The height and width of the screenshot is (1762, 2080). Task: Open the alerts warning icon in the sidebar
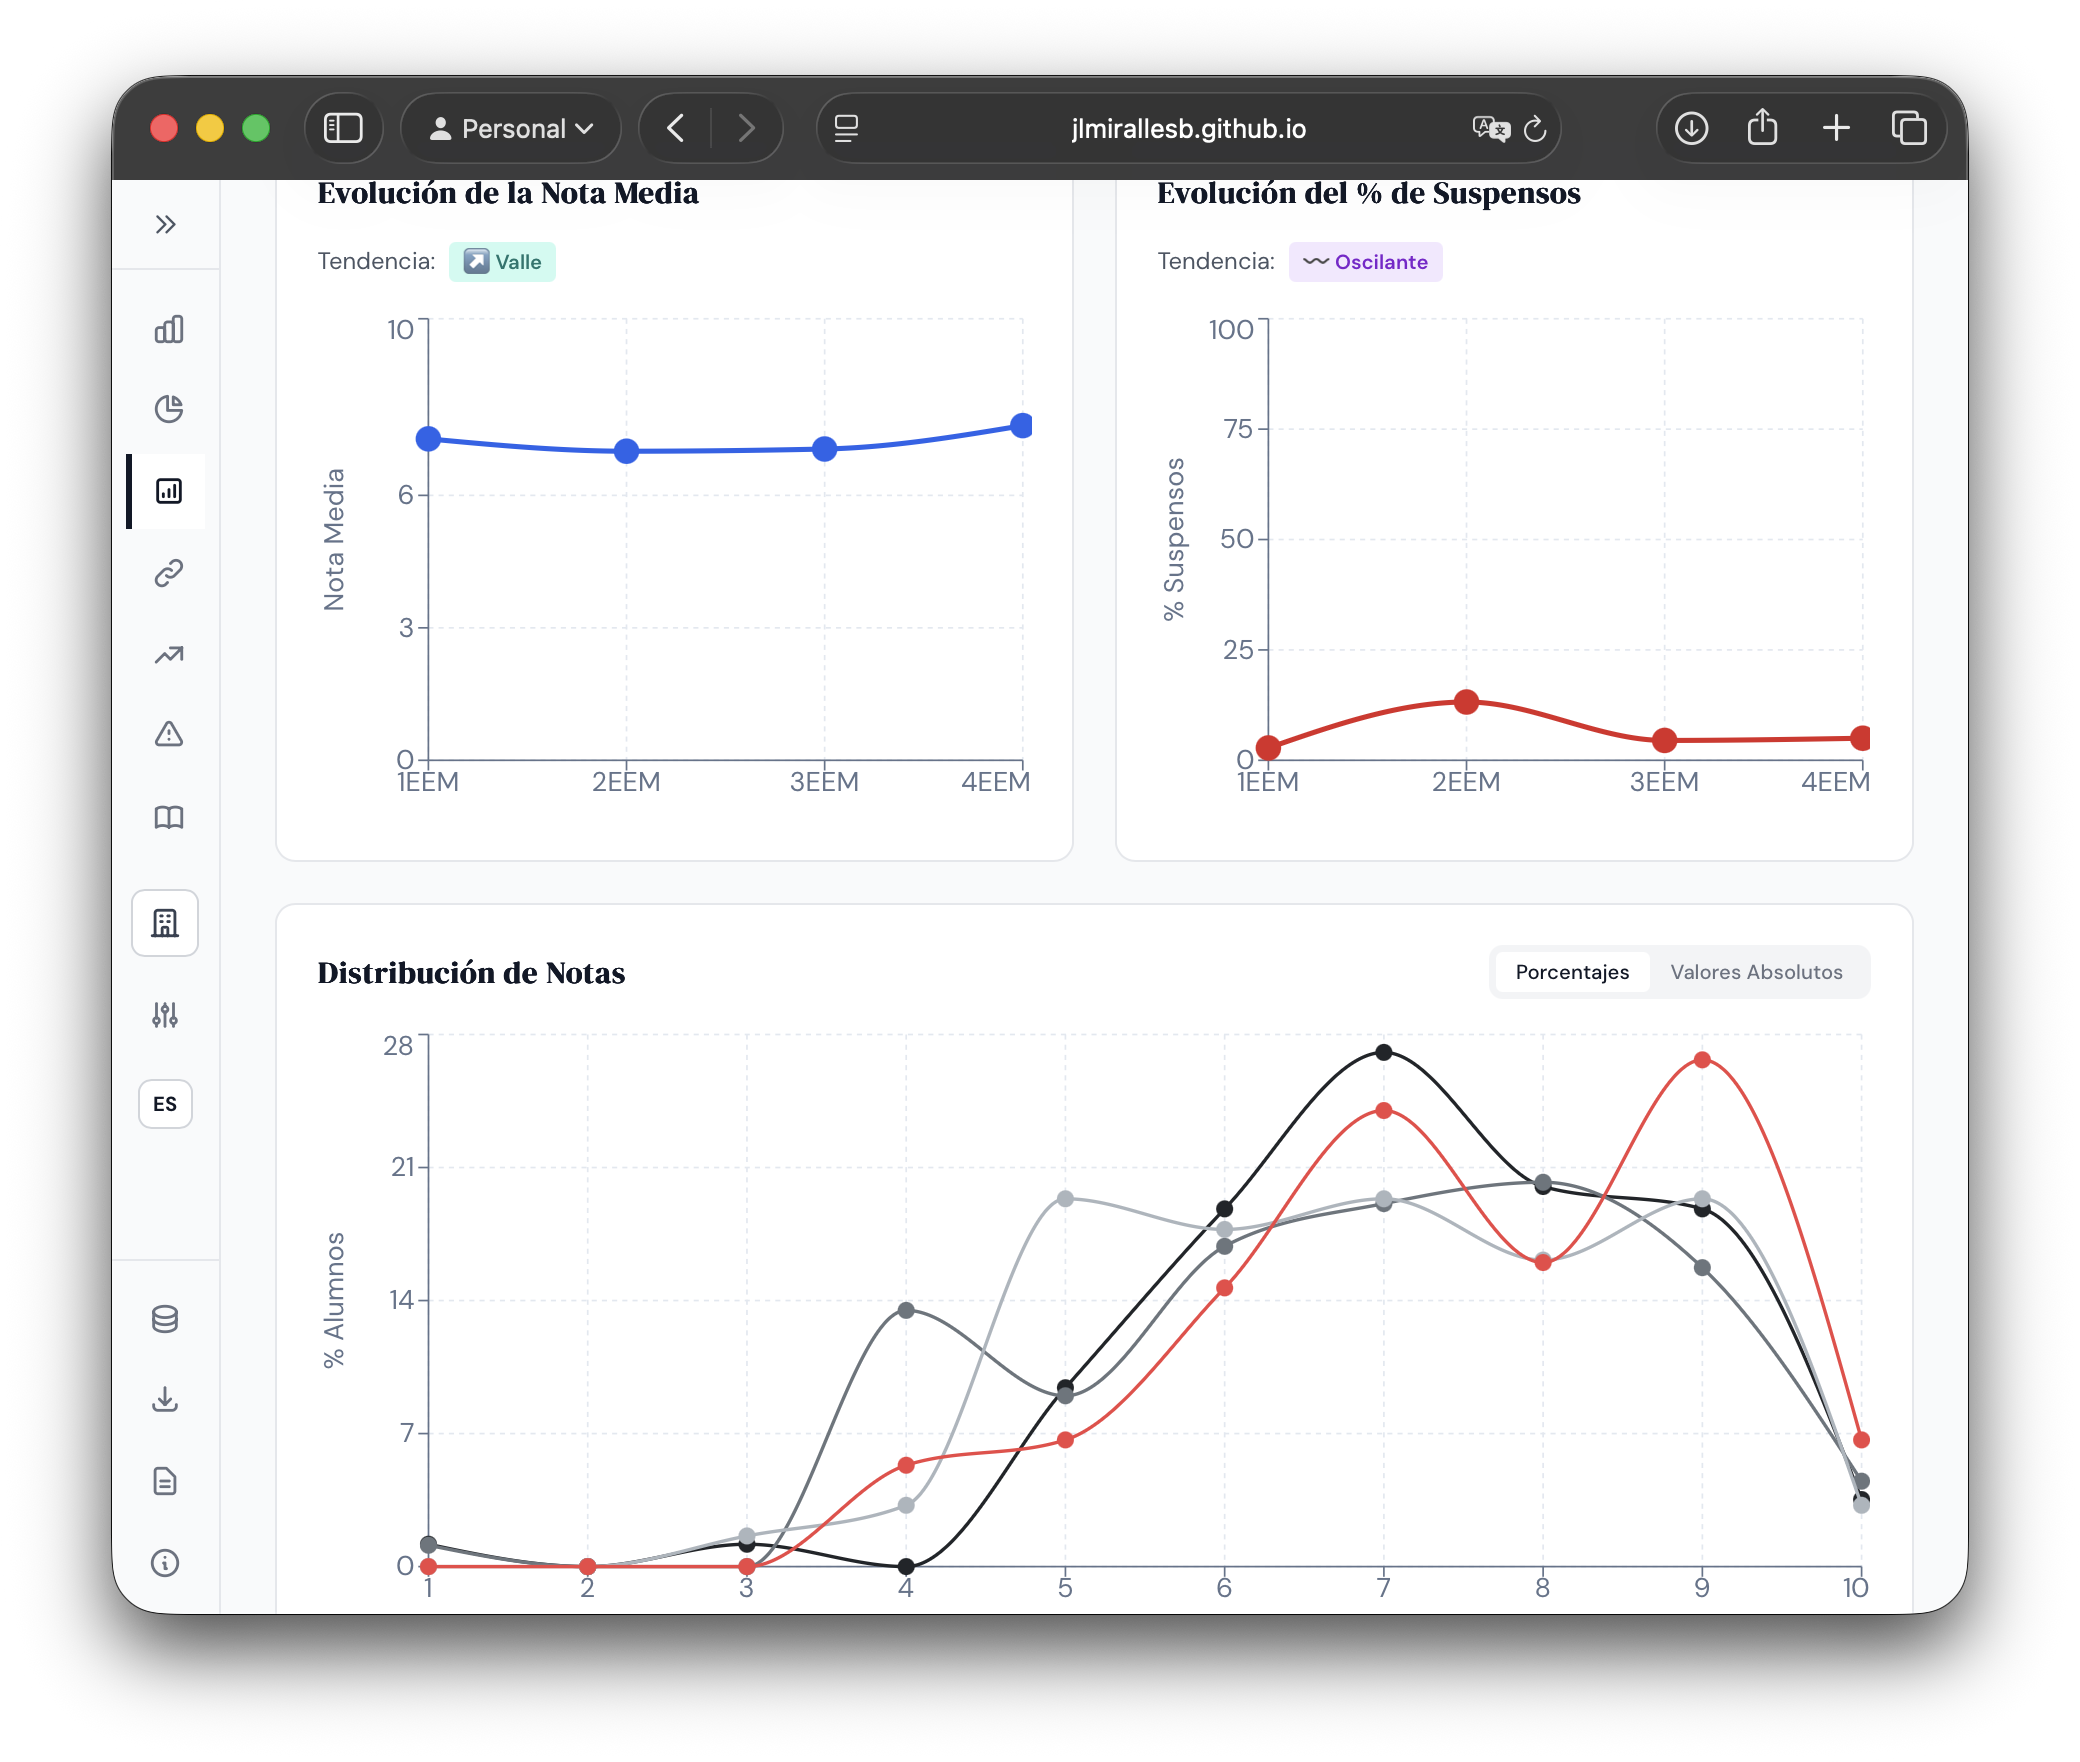[168, 735]
